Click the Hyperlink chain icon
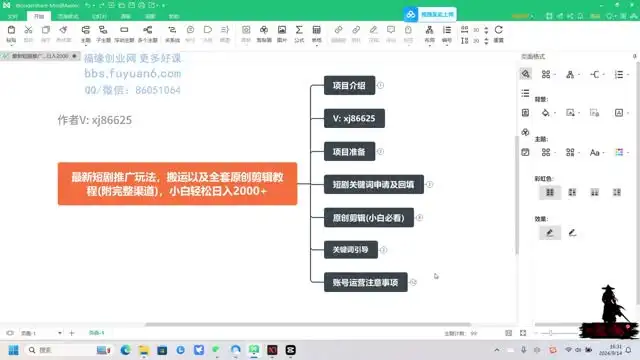Image resolution: width=640 pixels, height=360 pixels. 338,30
